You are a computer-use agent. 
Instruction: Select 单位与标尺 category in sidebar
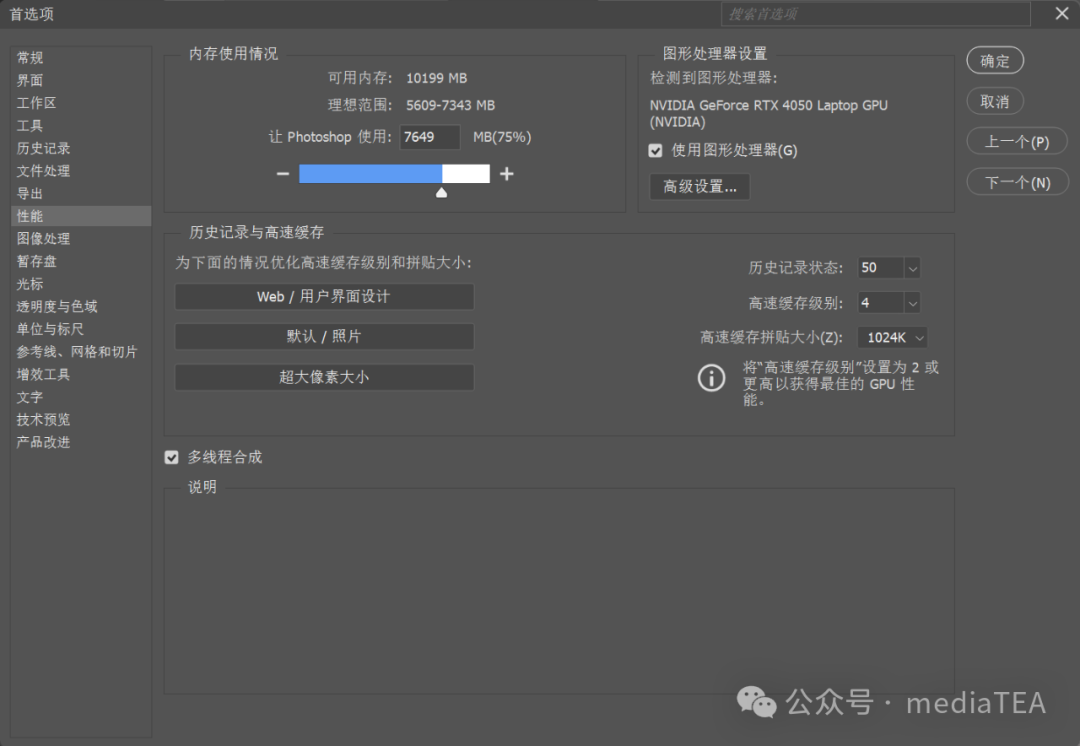(81, 329)
